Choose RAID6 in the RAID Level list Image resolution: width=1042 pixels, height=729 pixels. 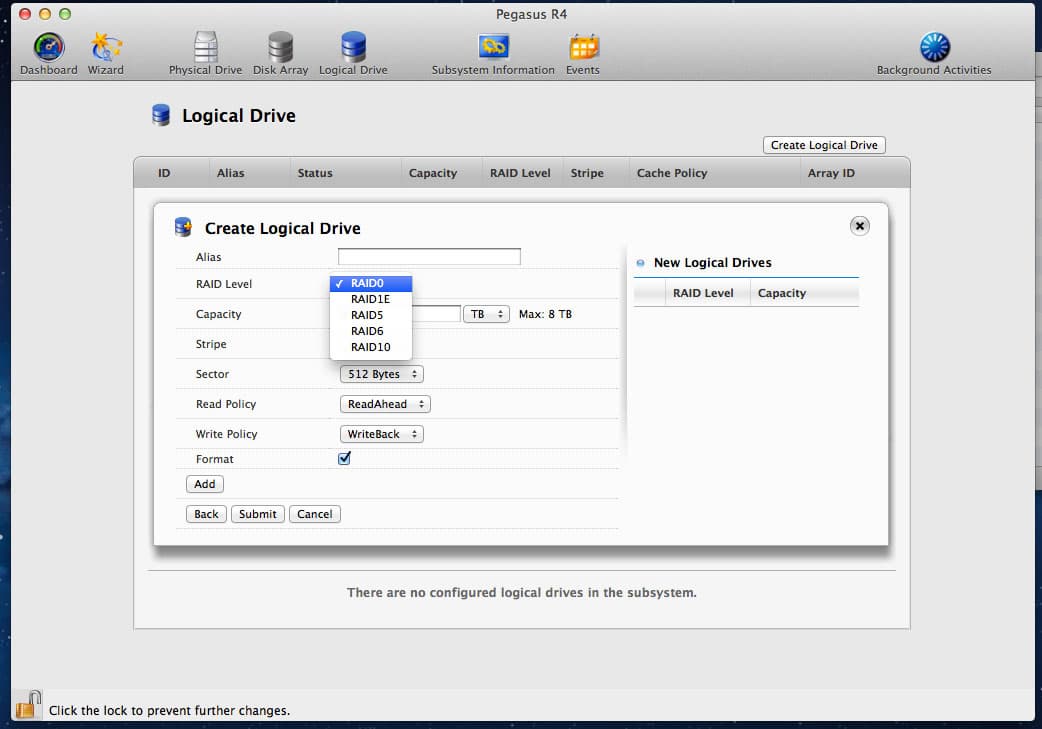coord(371,331)
